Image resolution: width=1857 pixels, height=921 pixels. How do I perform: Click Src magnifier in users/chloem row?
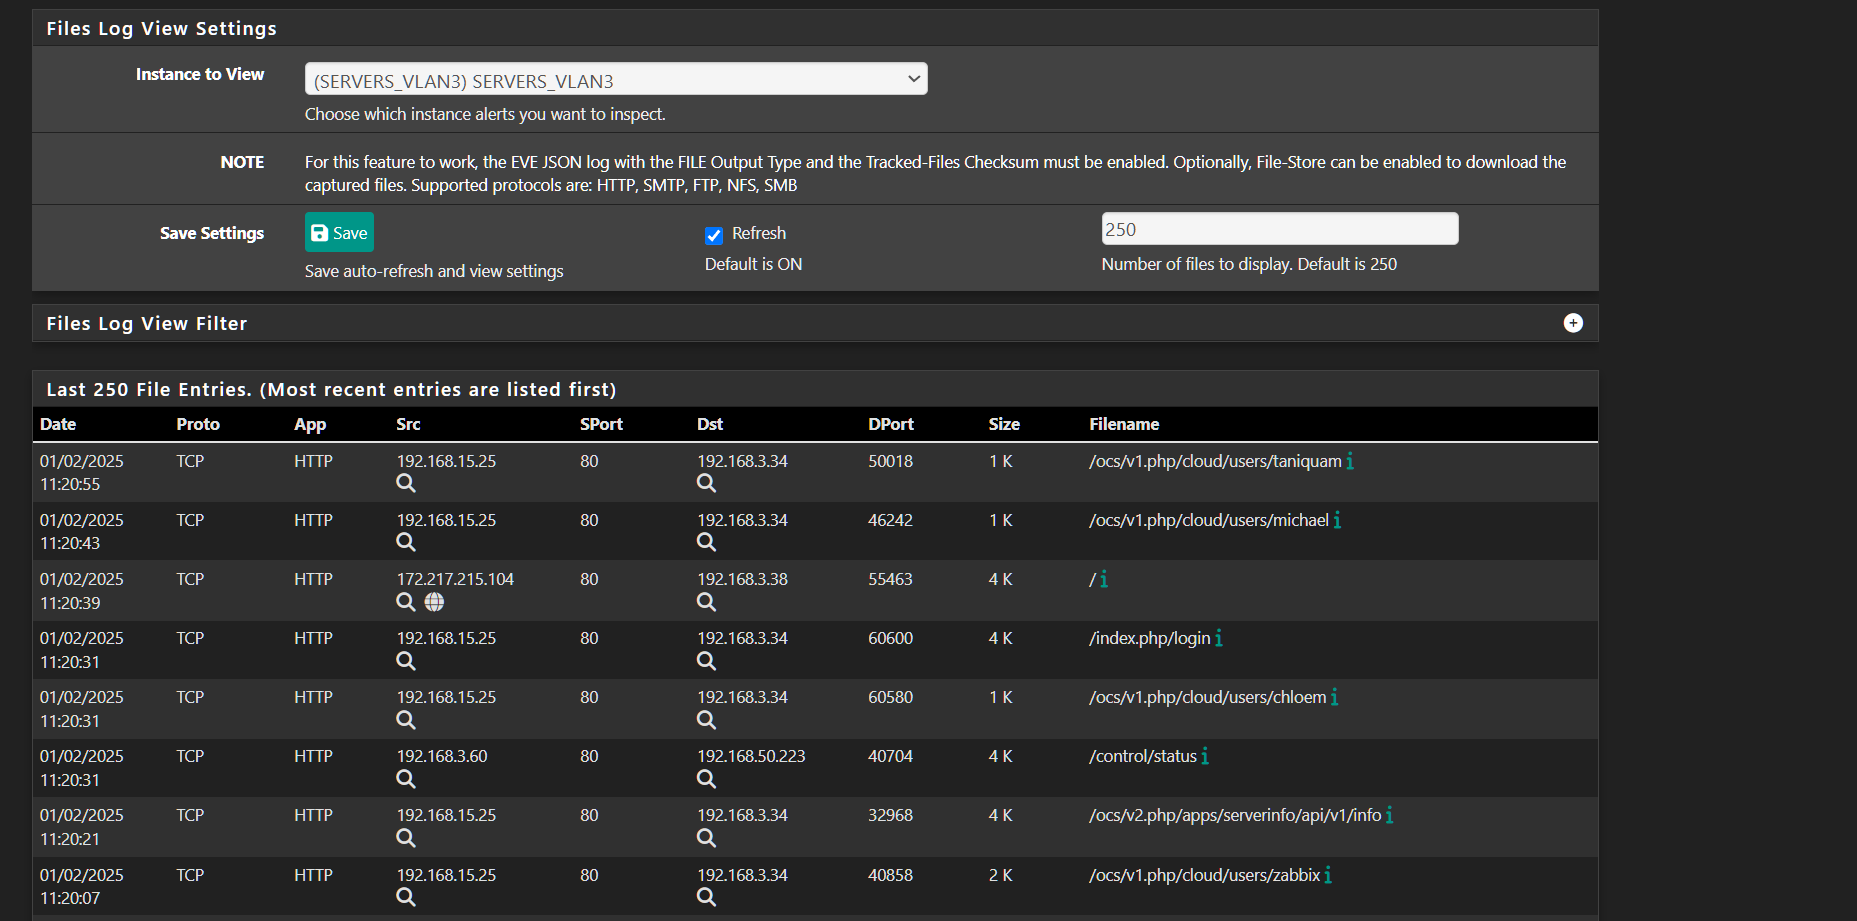[x=405, y=720]
